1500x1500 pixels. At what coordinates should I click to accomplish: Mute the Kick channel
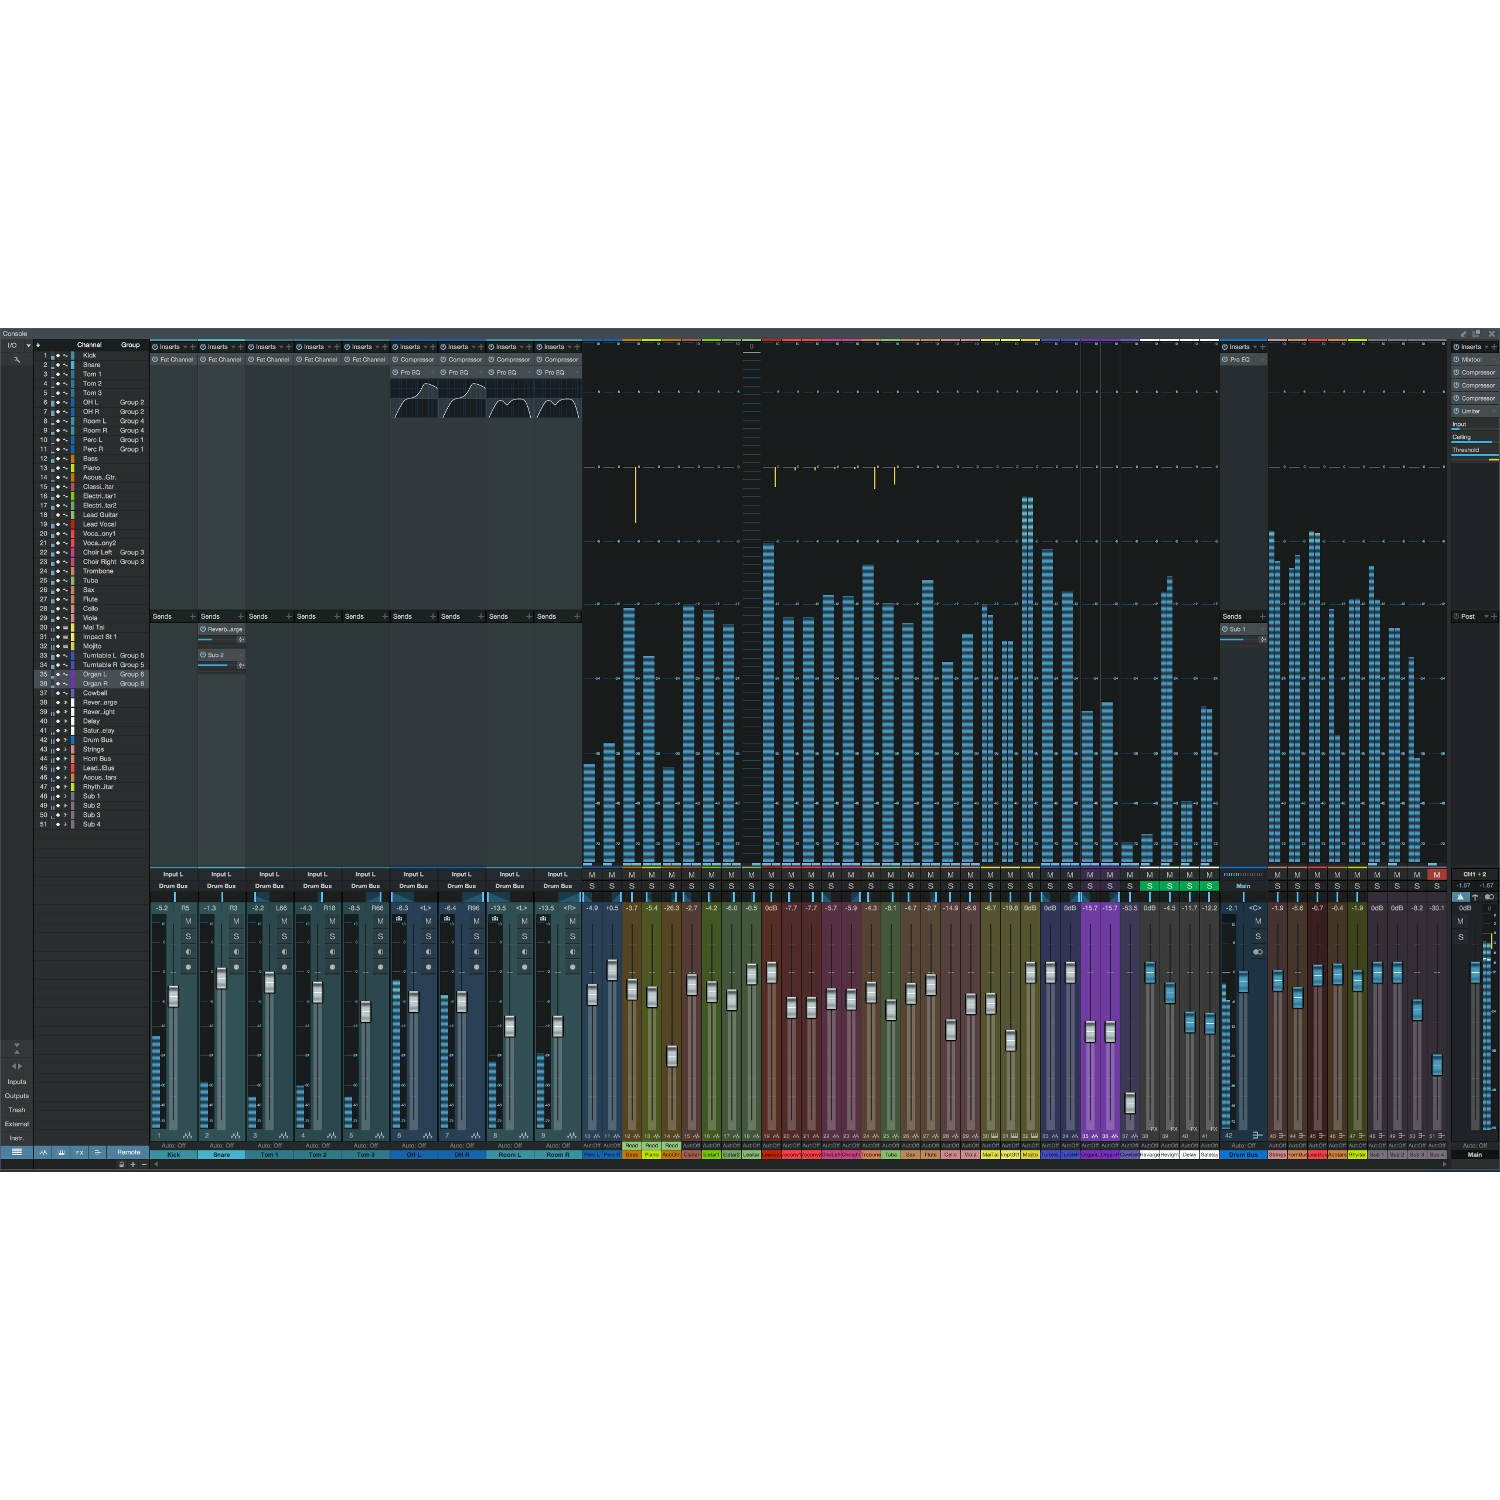click(x=188, y=921)
